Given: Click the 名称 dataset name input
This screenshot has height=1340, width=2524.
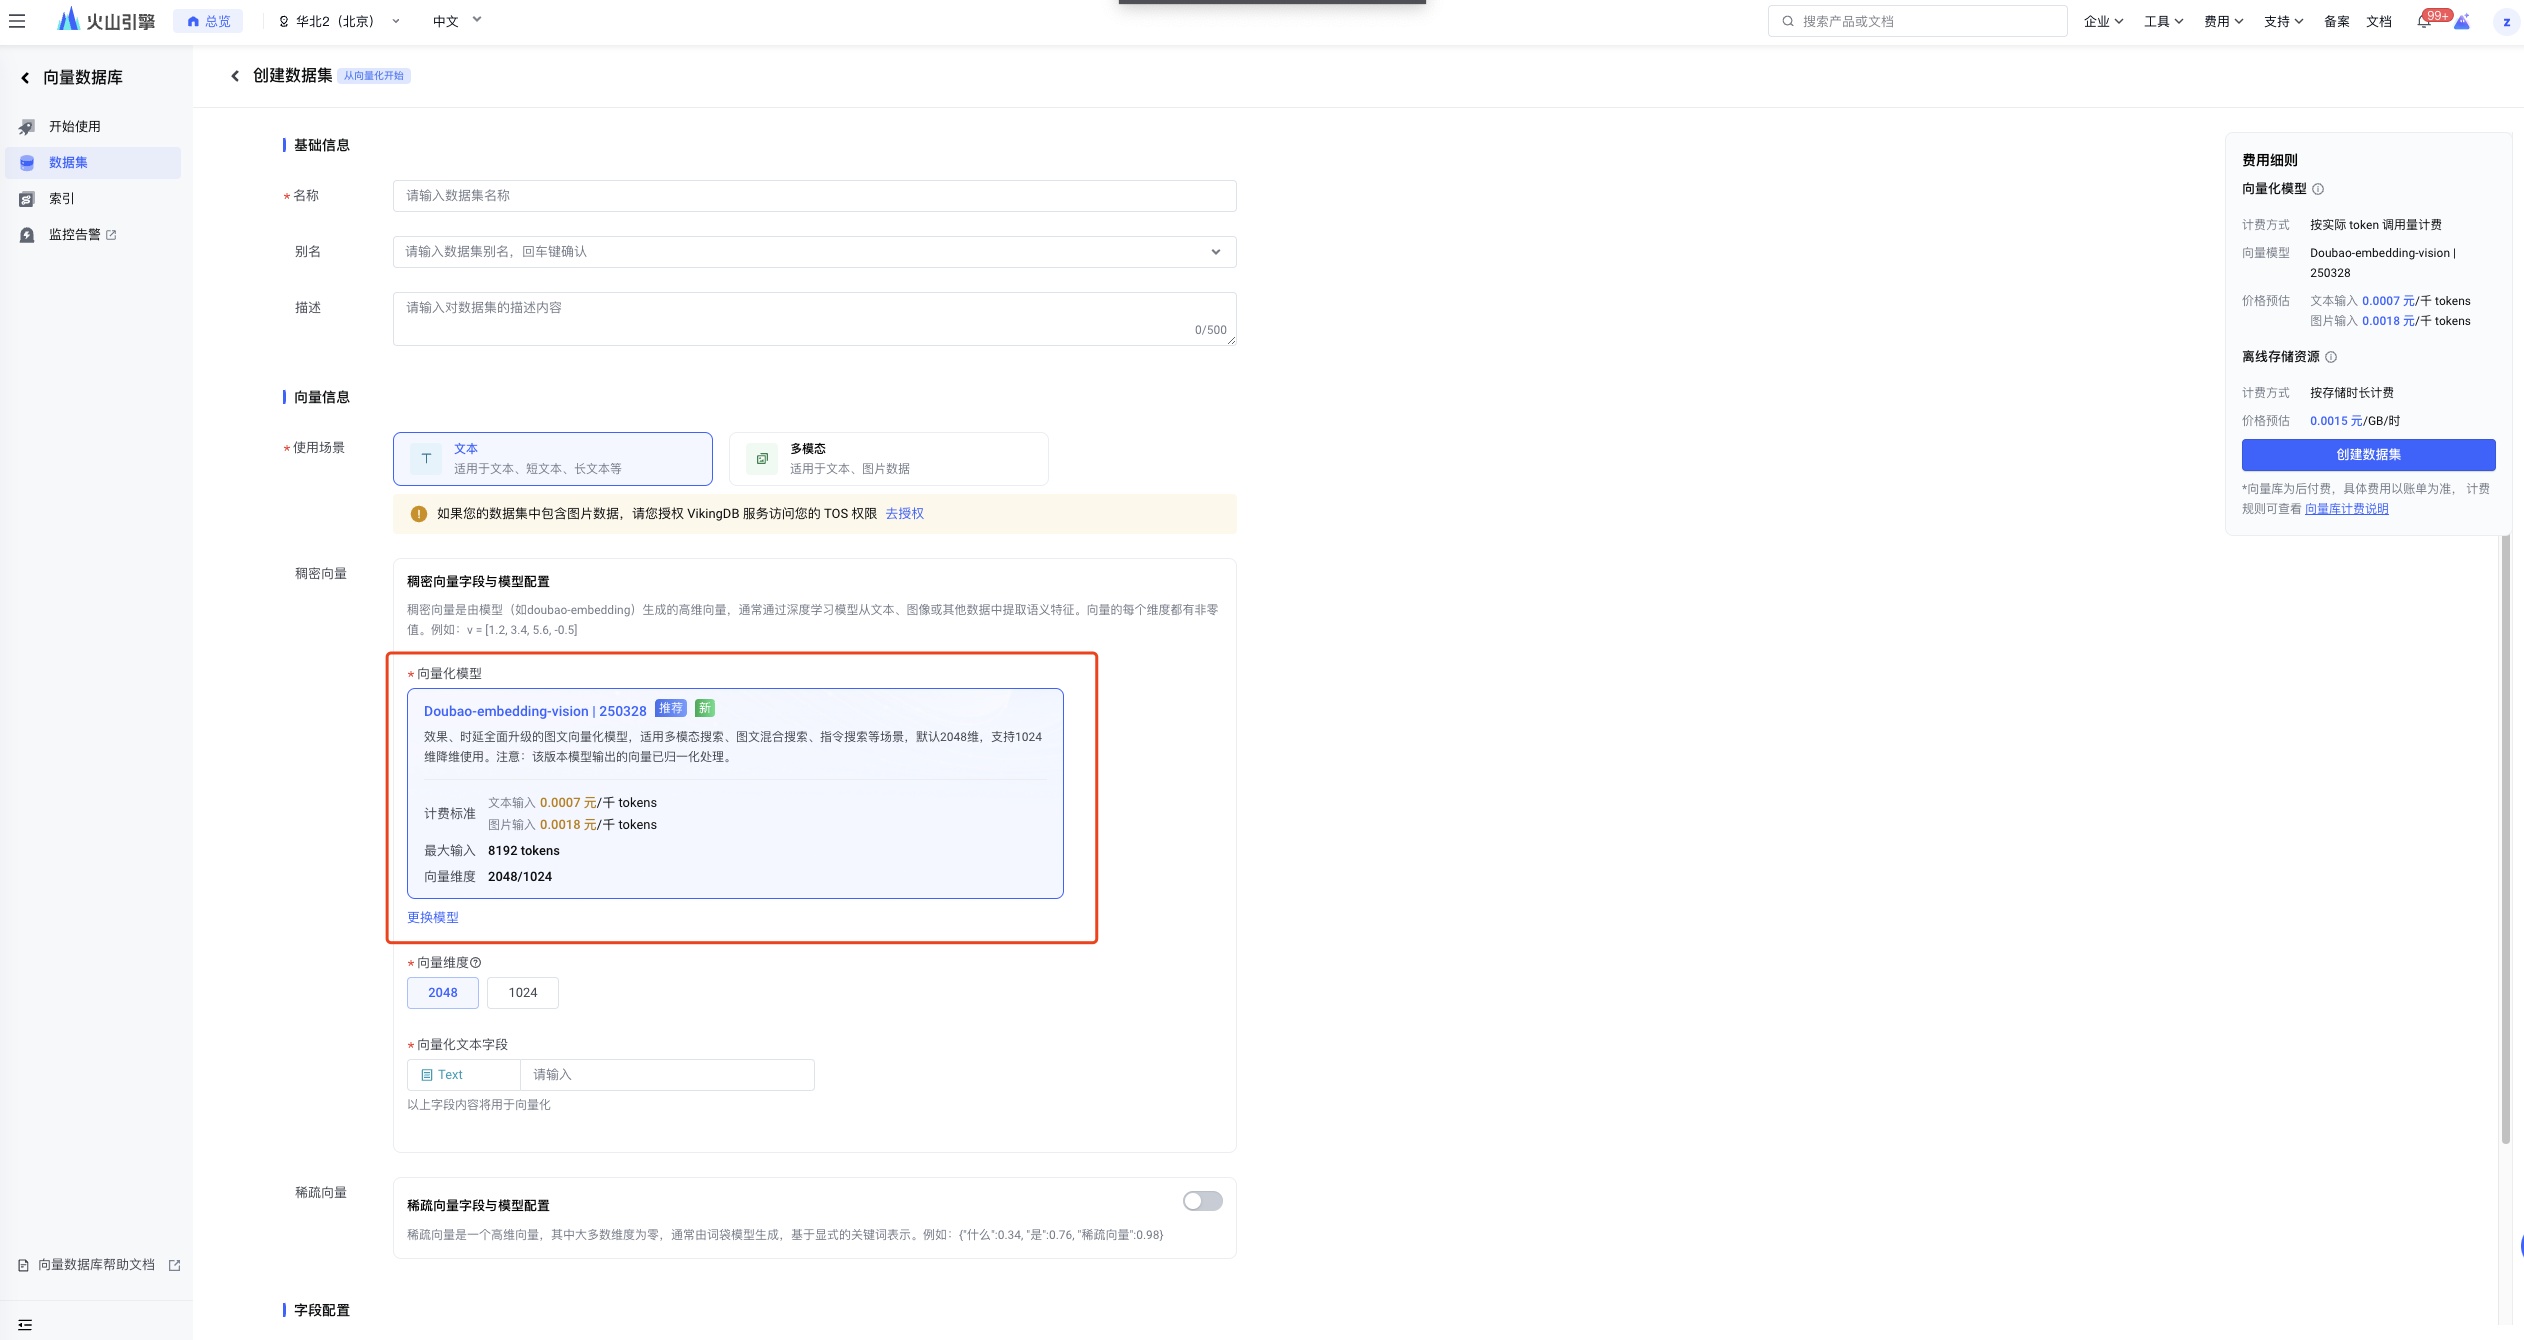Looking at the screenshot, I should coord(815,196).
